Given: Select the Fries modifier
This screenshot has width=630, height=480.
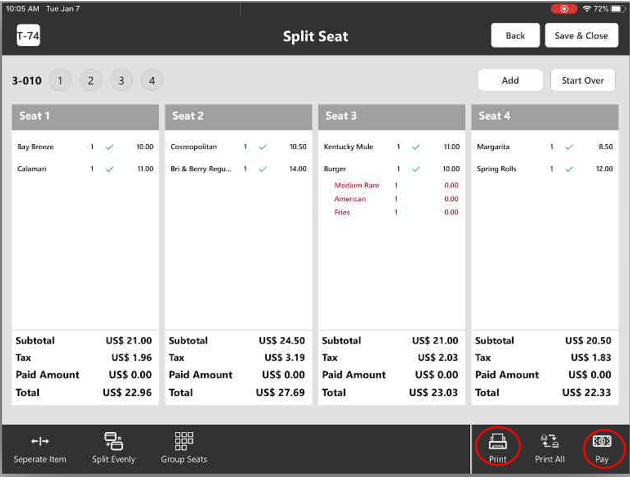Looking at the screenshot, I should pos(396,212).
